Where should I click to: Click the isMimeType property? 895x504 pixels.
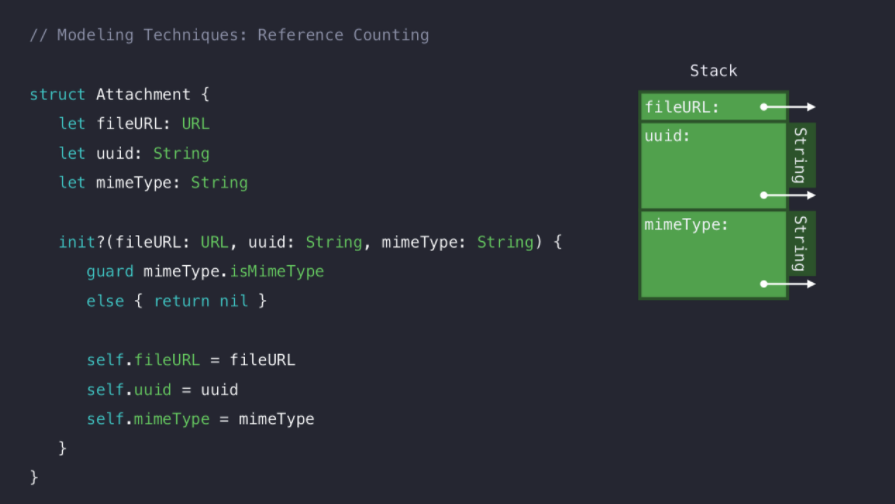tap(277, 272)
